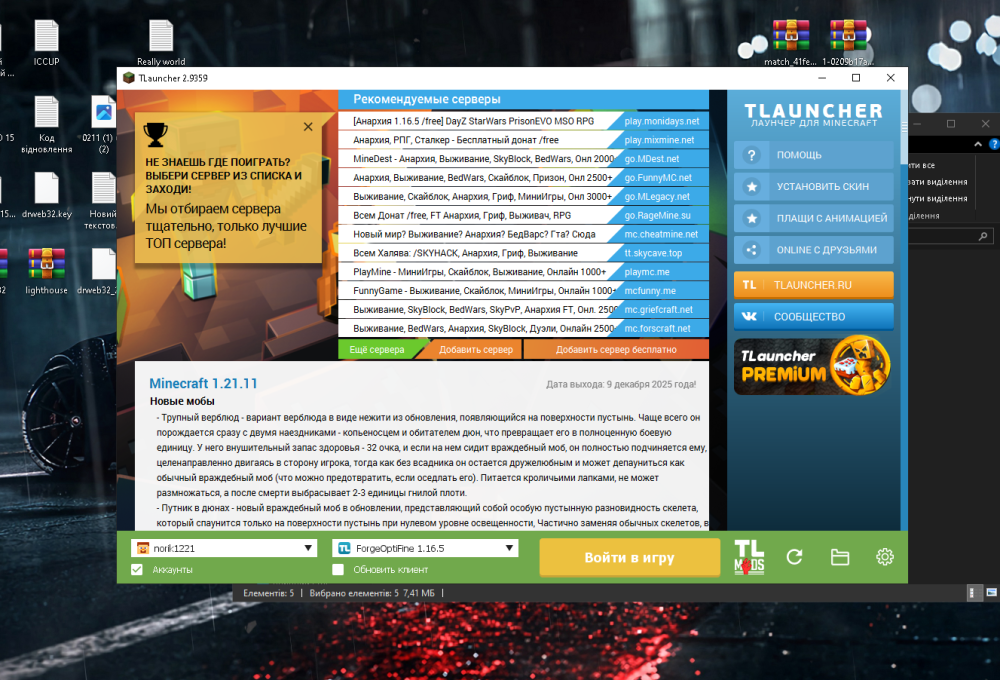Open Плащи с анимацией sidebar item
1000x680 pixels.
pos(813,218)
